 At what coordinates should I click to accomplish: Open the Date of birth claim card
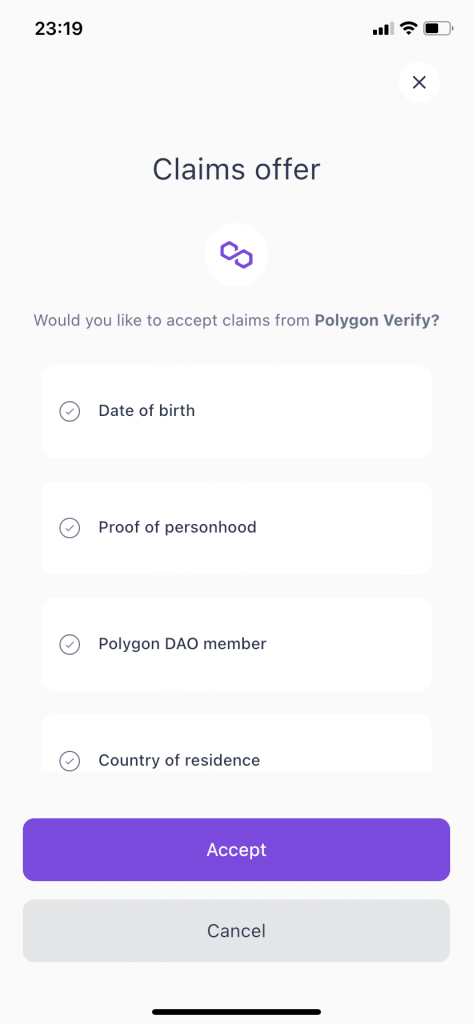(x=236, y=411)
